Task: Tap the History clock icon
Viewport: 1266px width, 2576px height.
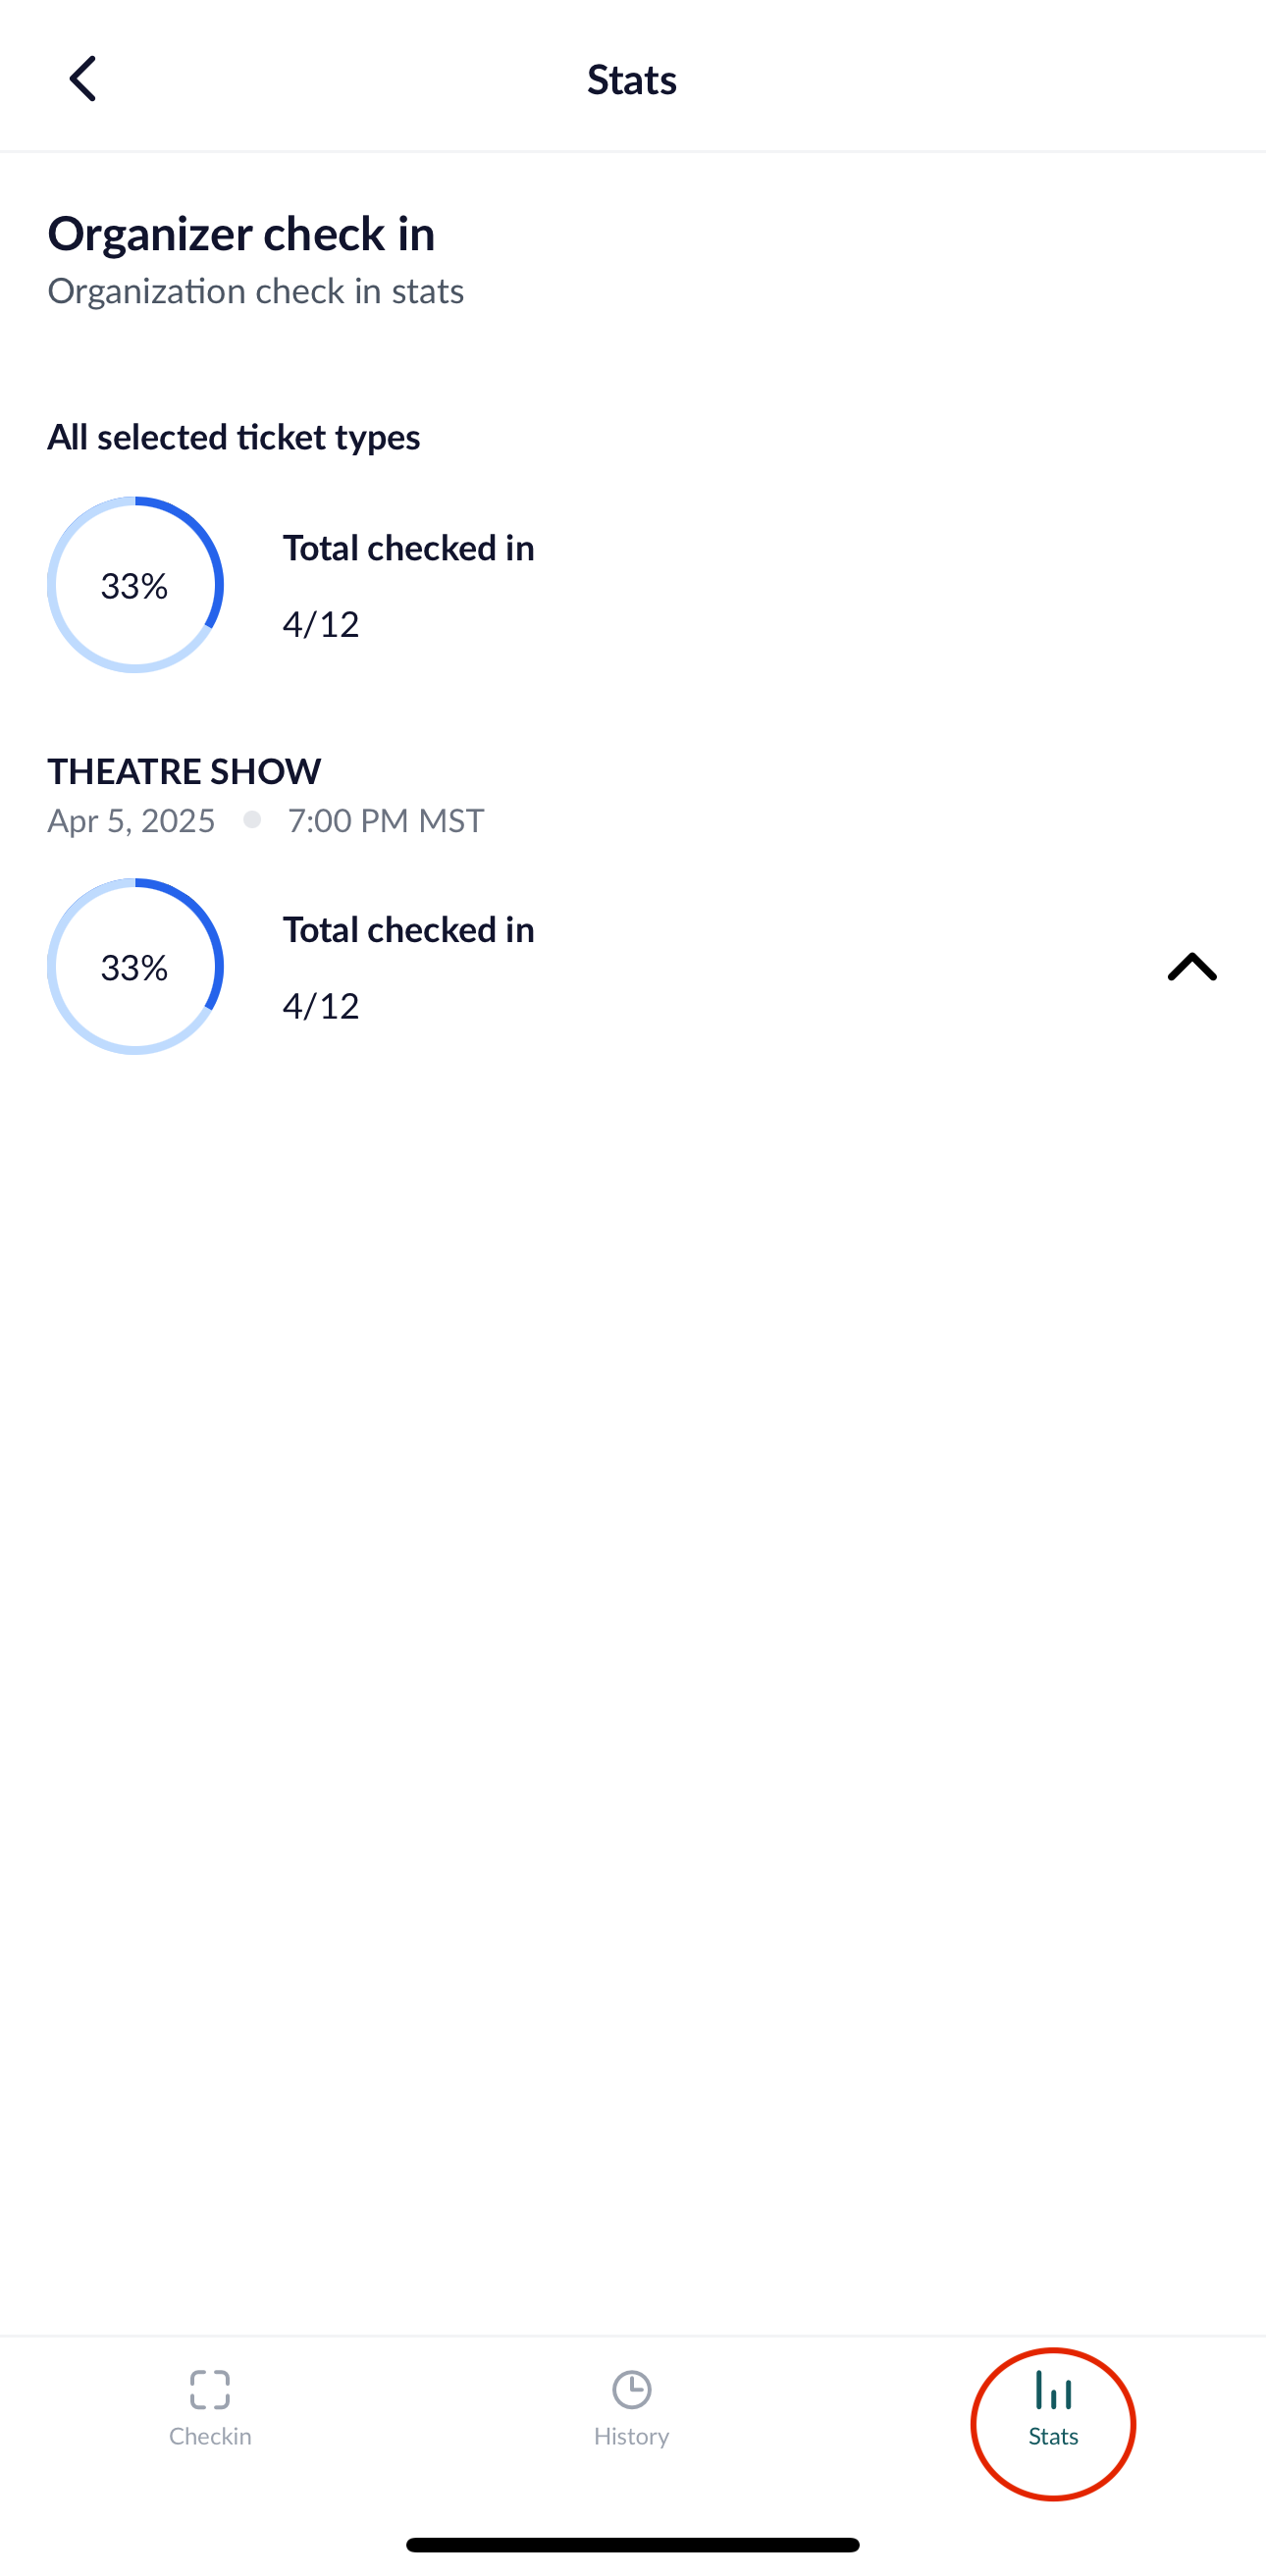Action: [631, 2389]
